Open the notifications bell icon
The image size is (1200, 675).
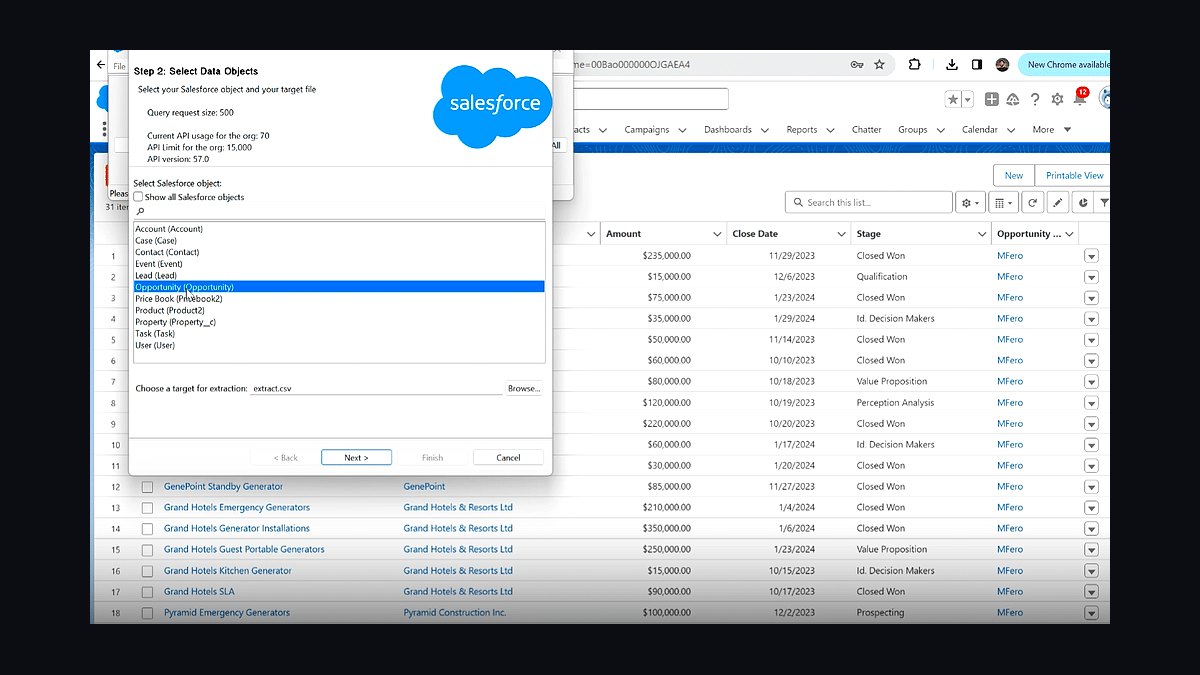(1080, 98)
